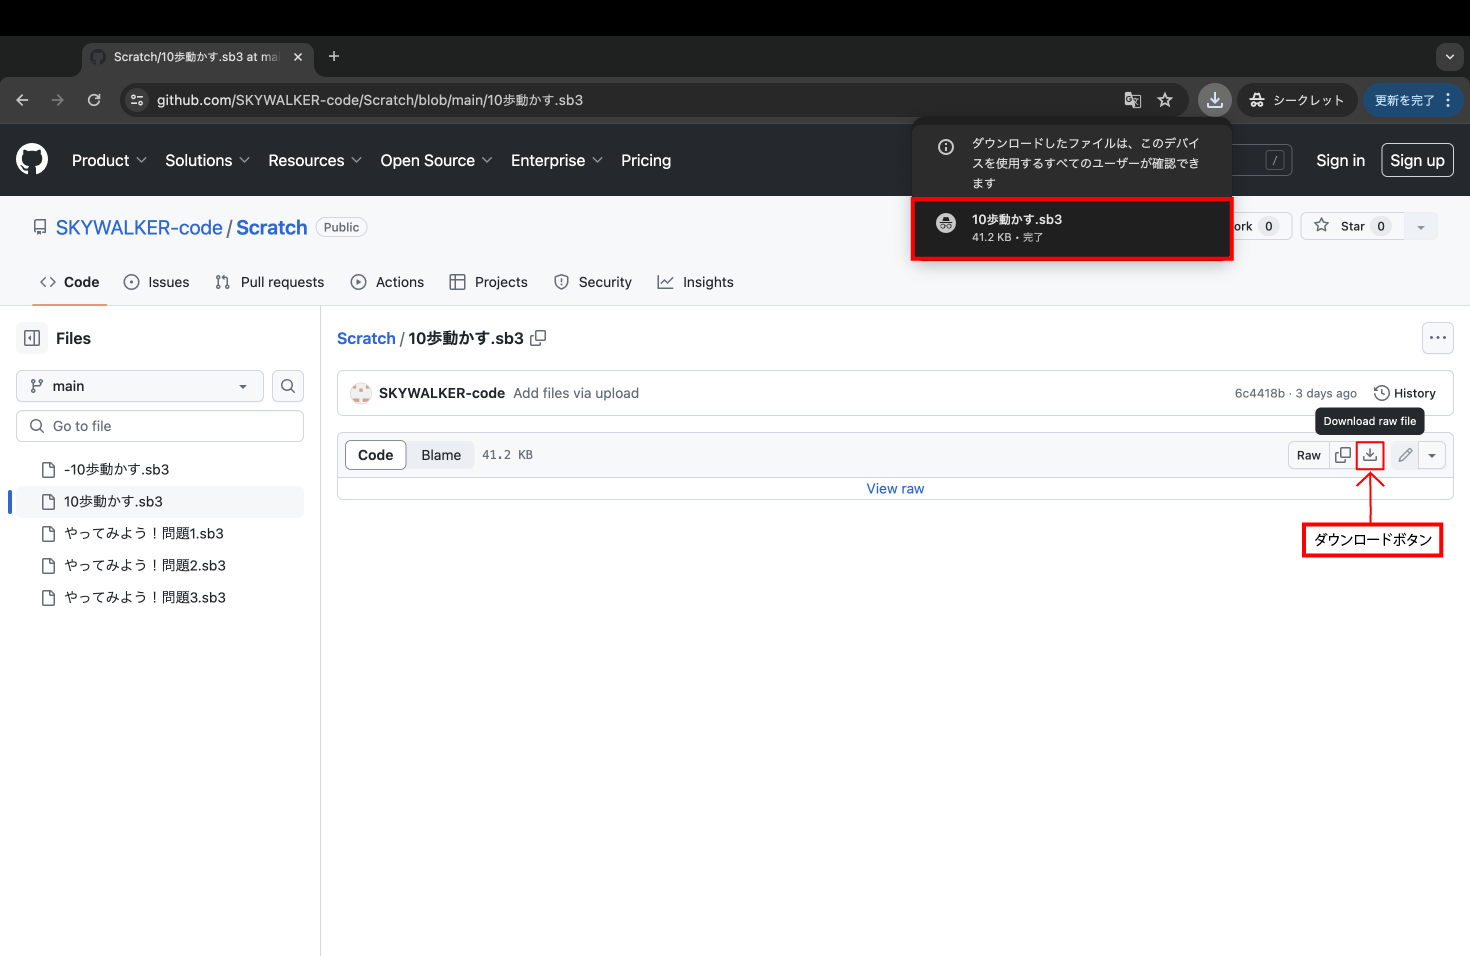Click the GitHub logo icon
Viewport: 1470px width, 956px height.
[x=32, y=160]
